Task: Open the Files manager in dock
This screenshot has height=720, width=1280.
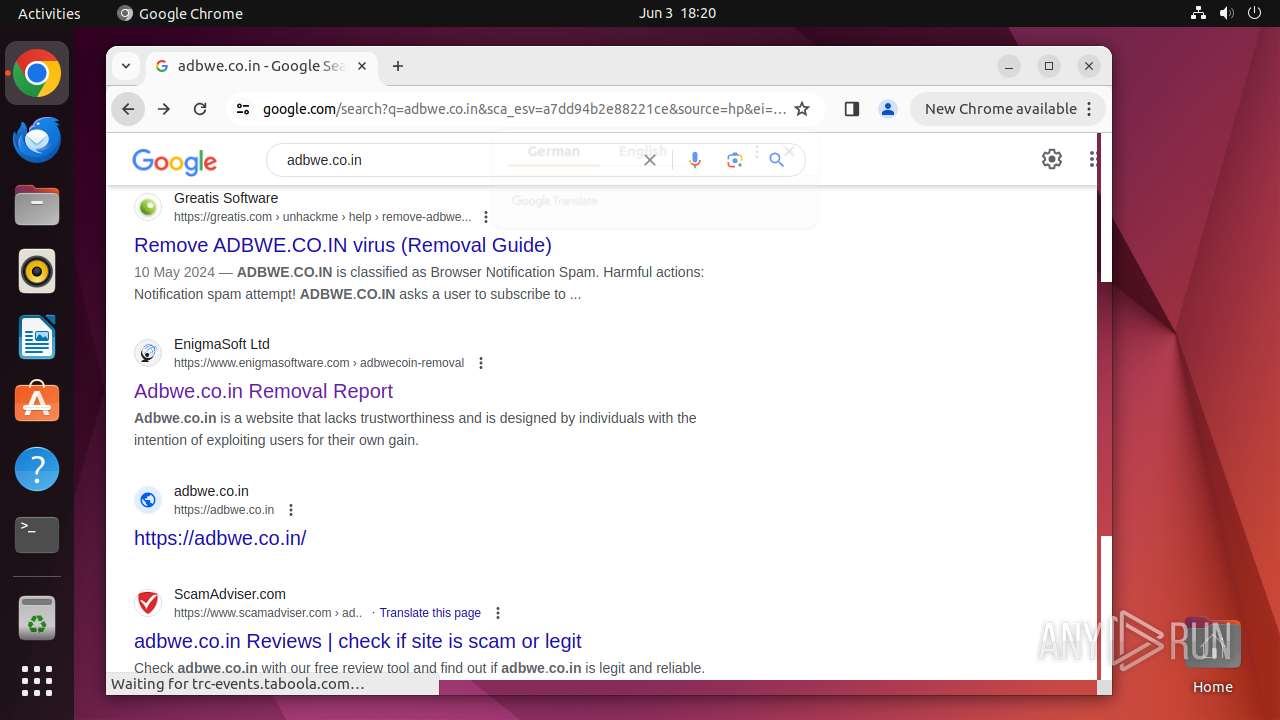Action: (37, 206)
